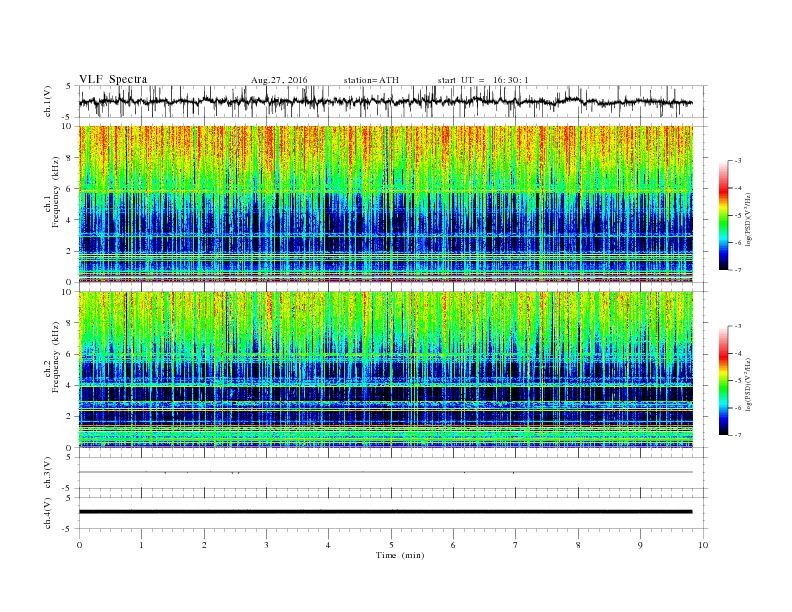The image size is (792, 612).
Task: Click the "6" kHz tick on ch.2 spectrogram
Action: point(70,354)
